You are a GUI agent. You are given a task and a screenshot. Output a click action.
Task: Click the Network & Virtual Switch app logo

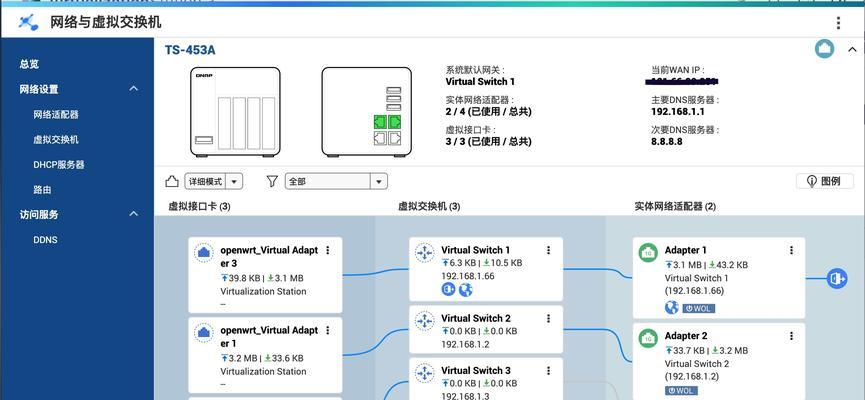28,23
